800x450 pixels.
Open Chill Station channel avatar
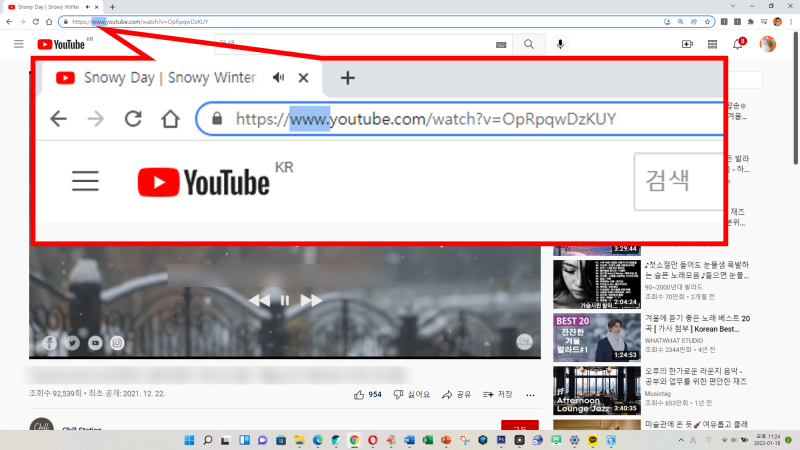tap(41, 424)
